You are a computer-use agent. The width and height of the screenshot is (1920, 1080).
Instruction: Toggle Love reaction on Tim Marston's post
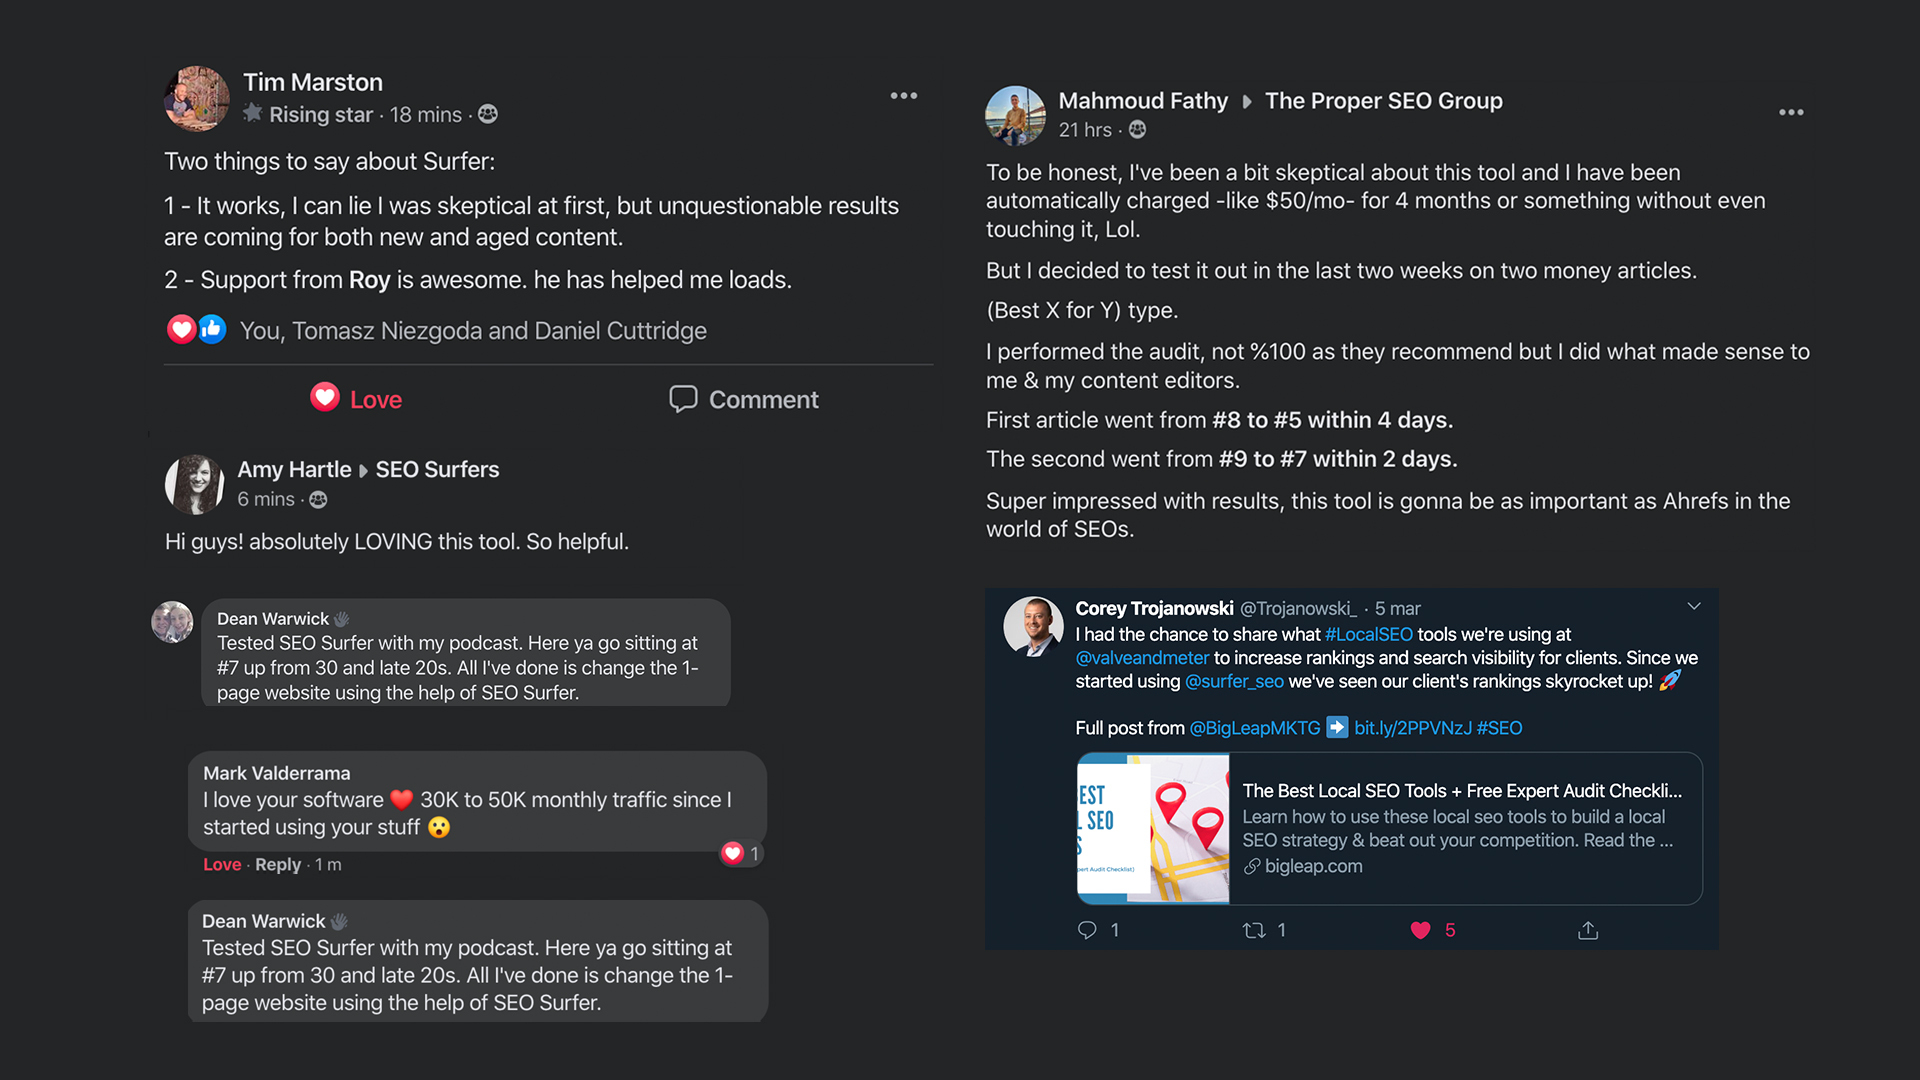(355, 399)
